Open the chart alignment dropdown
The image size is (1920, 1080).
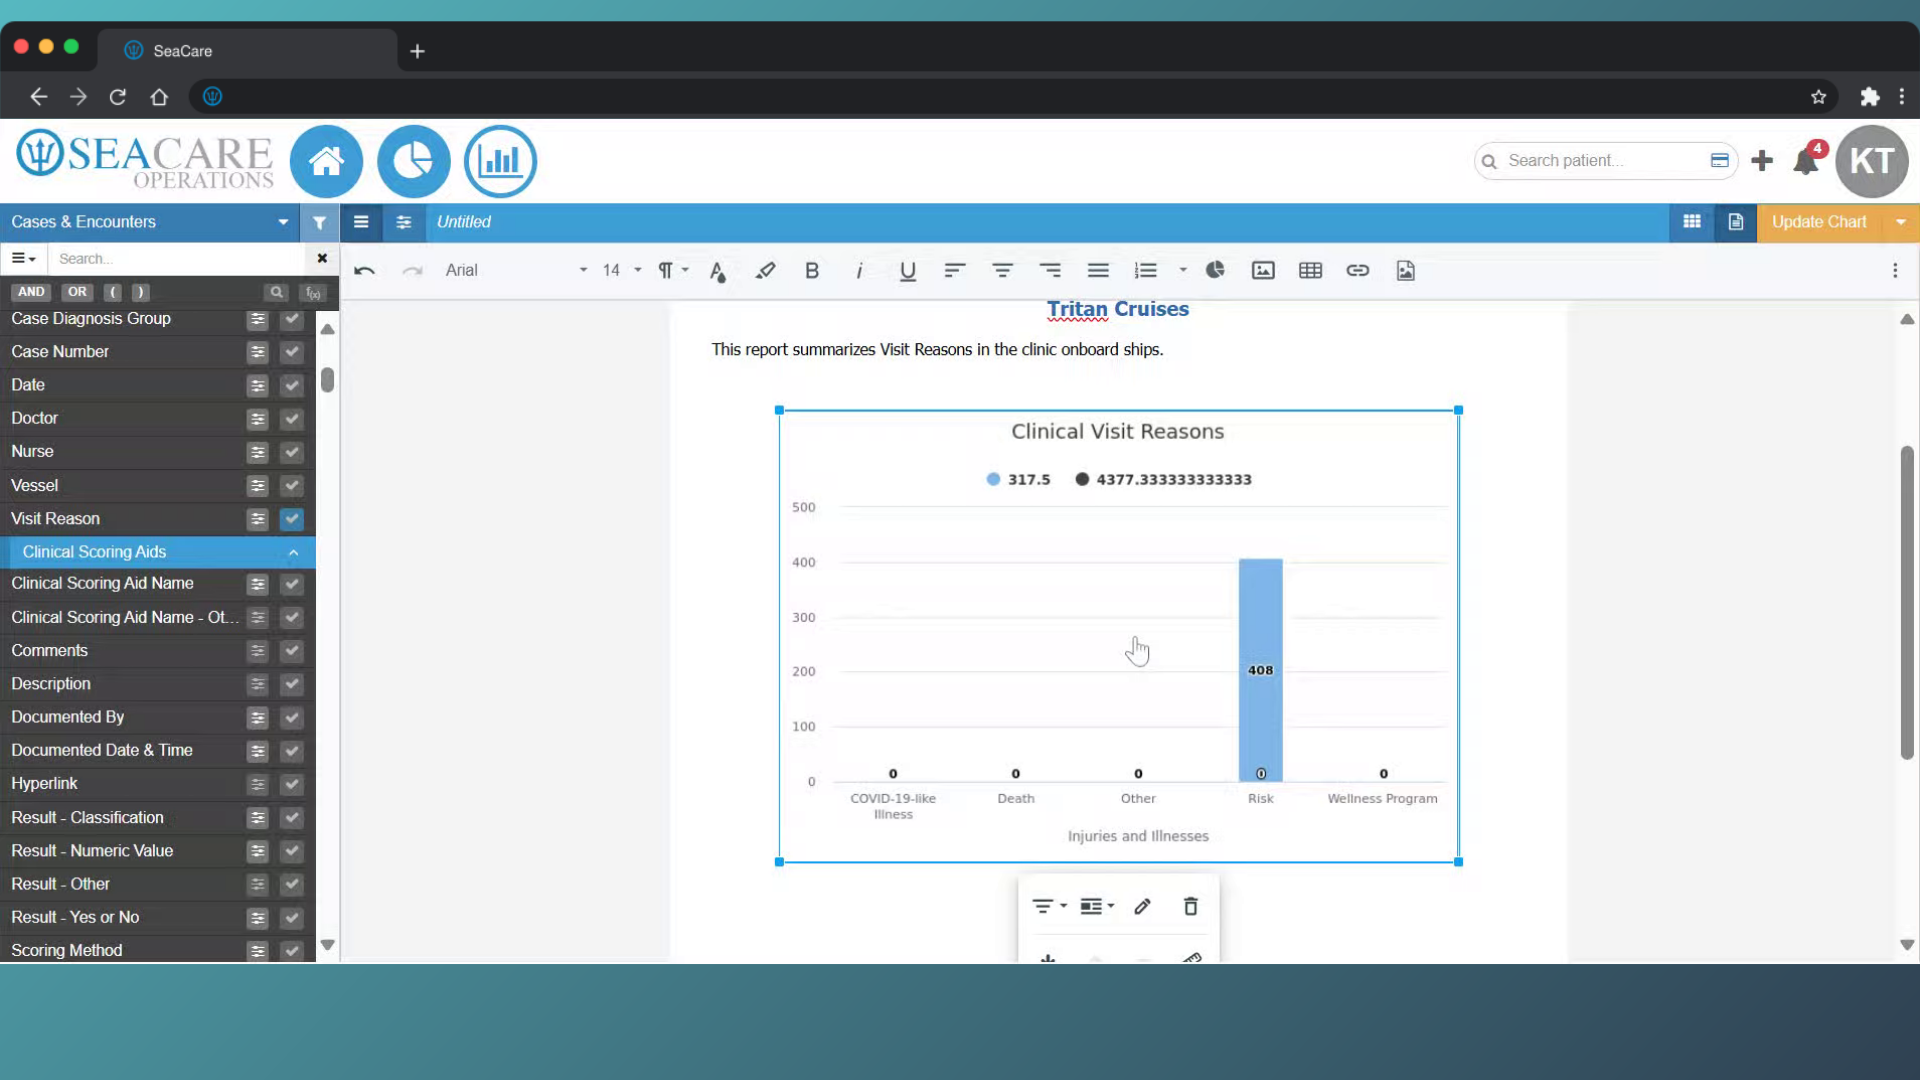[x=1049, y=907]
